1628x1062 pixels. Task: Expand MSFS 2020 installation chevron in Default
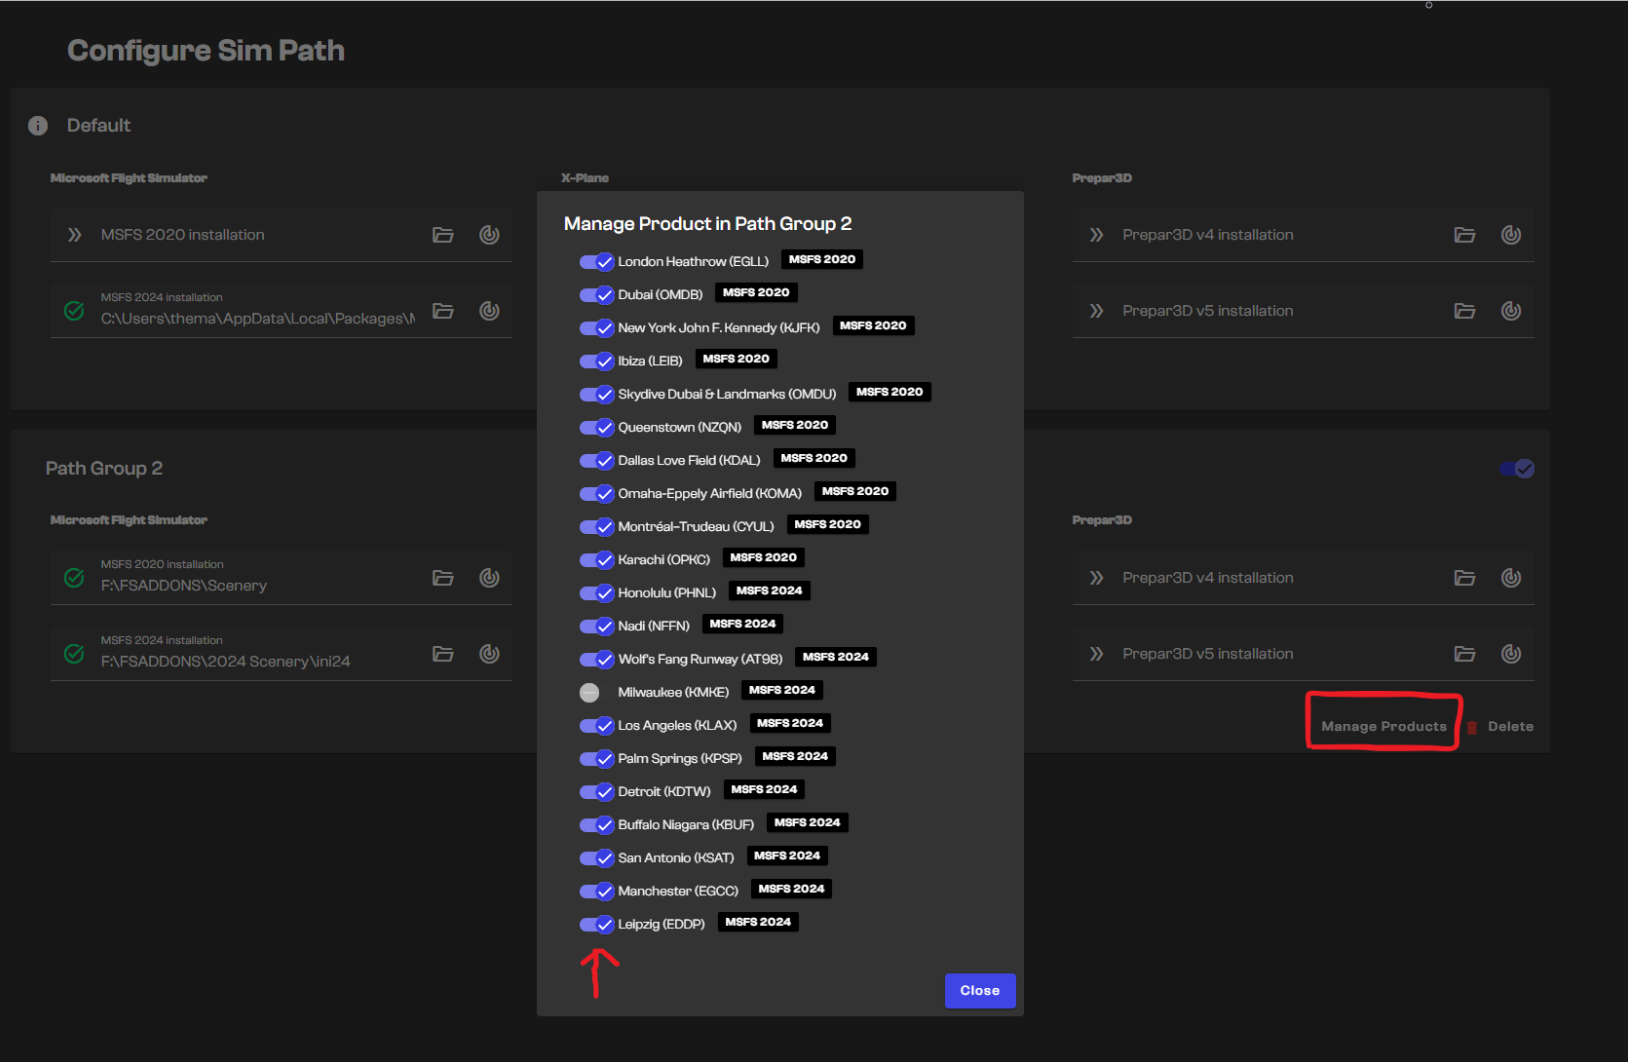pos(75,235)
